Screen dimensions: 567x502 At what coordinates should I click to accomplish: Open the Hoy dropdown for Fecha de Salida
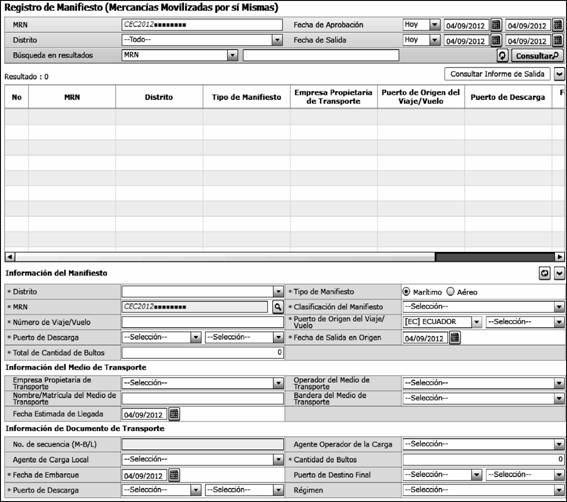point(435,40)
